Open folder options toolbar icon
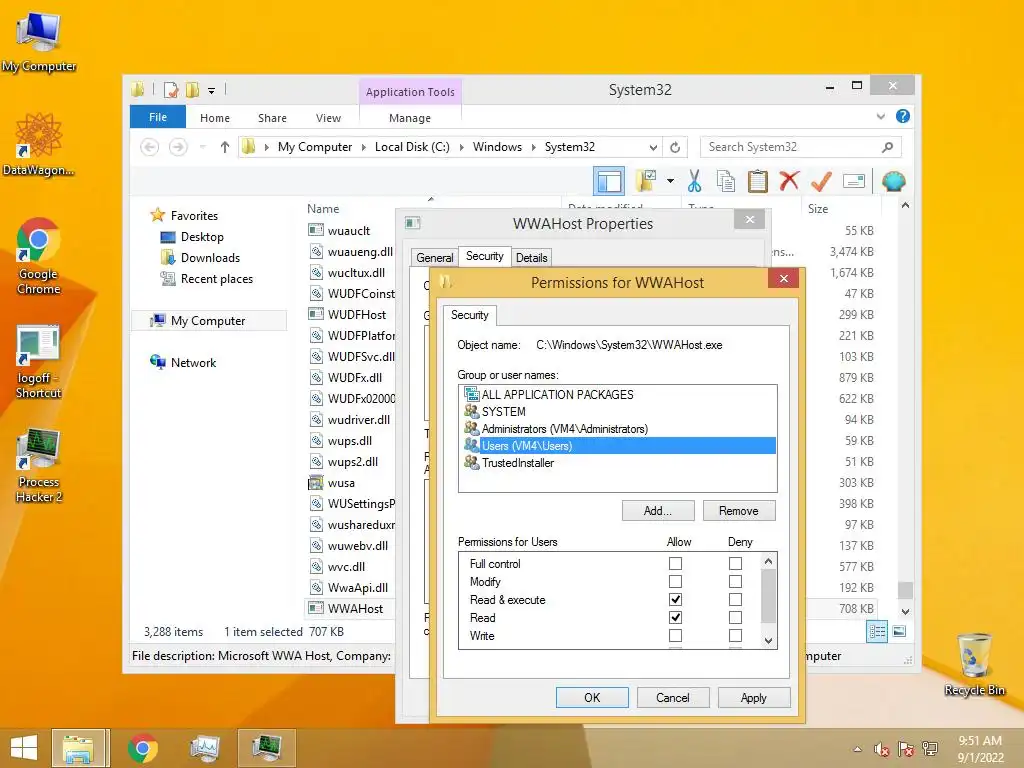The width and height of the screenshot is (1024, 768). click(x=645, y=181)
